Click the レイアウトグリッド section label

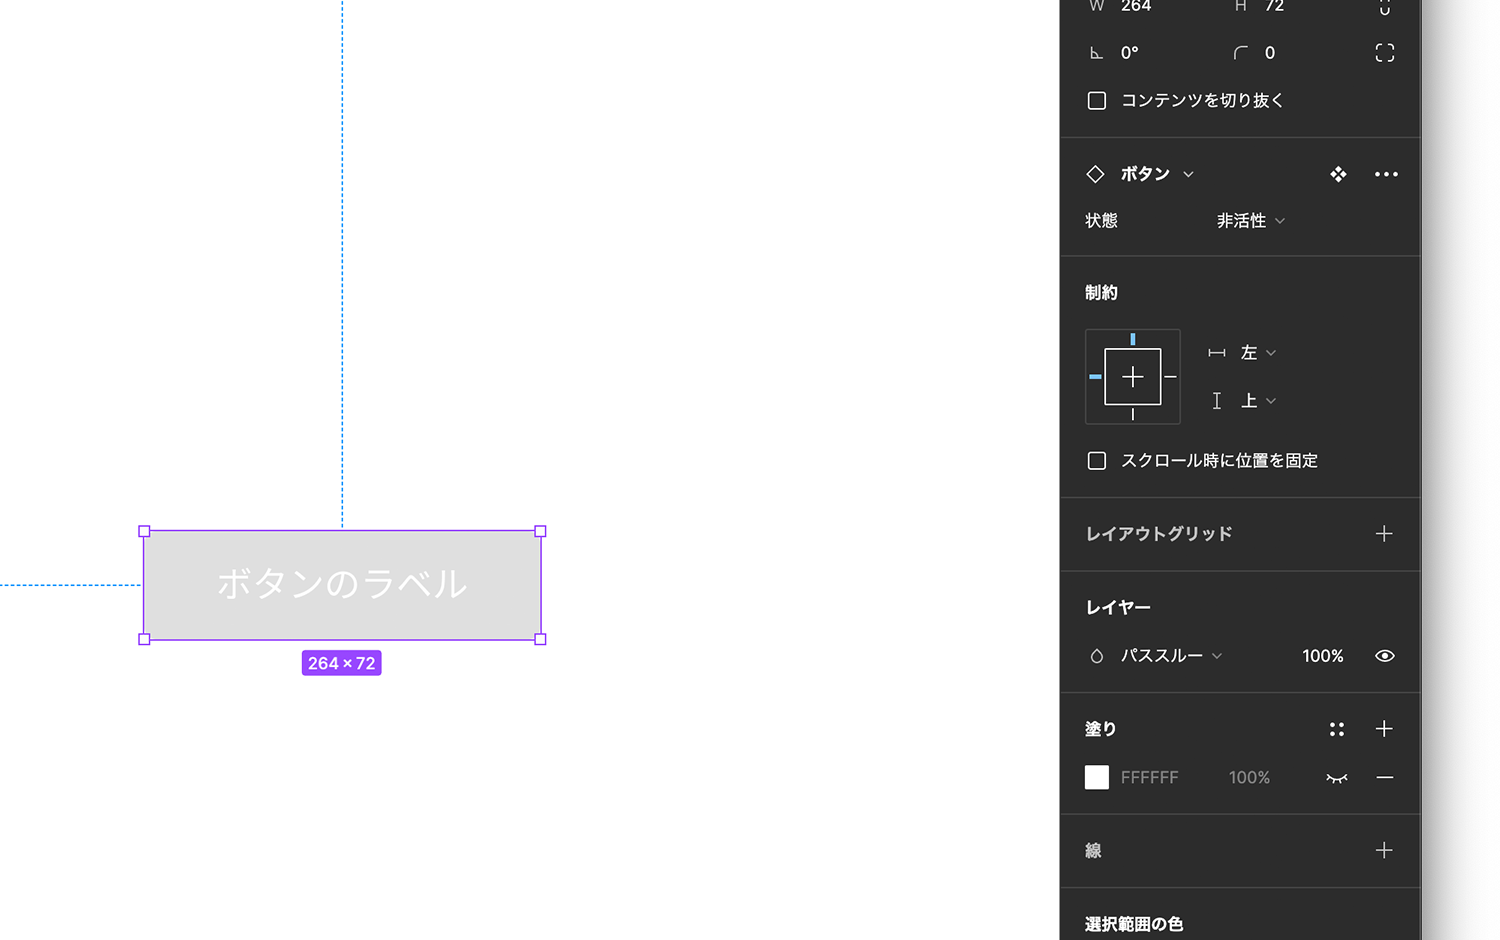pyautogui.click(x=1159, y=534)
